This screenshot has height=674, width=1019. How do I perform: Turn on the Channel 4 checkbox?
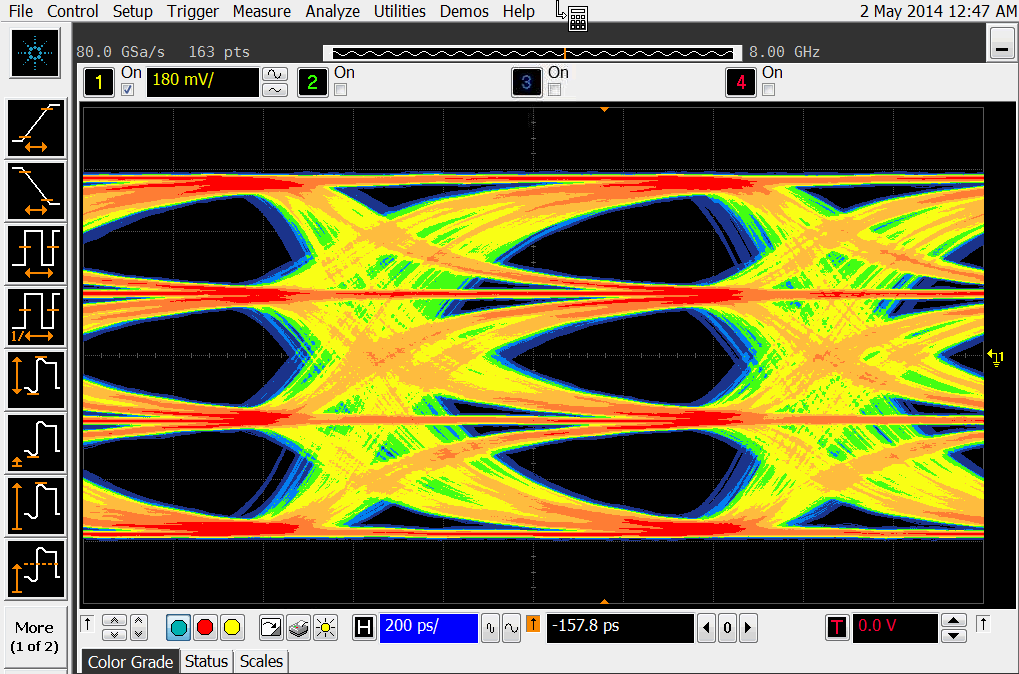pos(768,90)
